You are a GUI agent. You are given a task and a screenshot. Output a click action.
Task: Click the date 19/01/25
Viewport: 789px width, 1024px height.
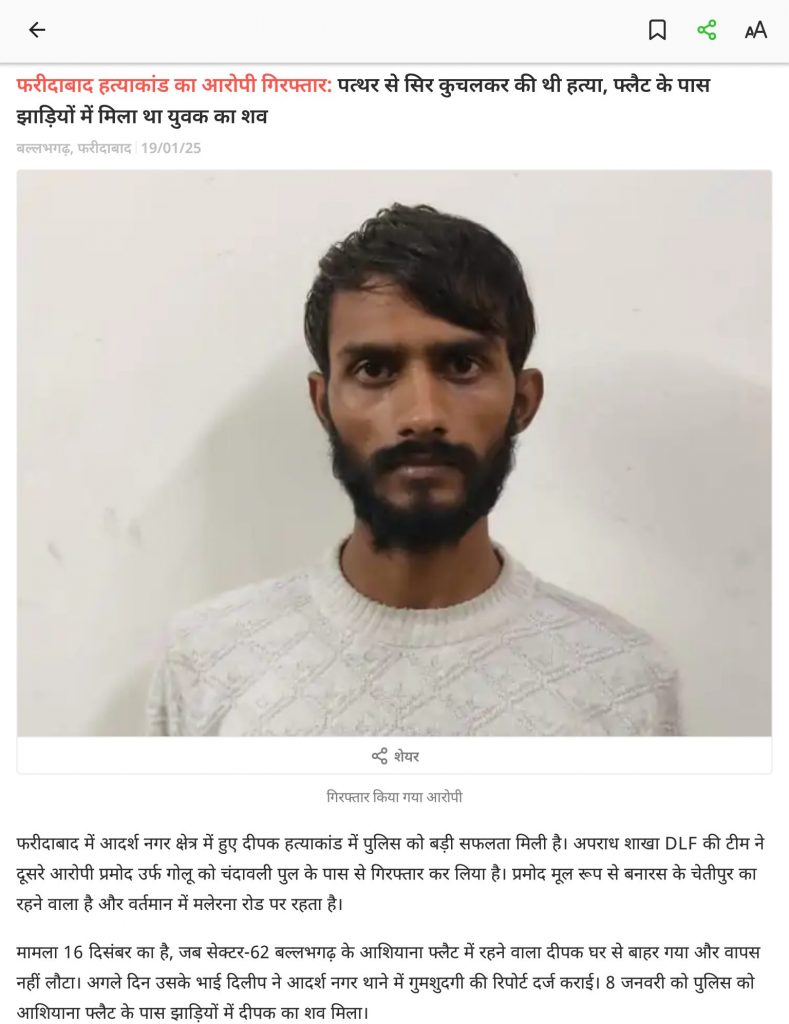tap(171, 148)
